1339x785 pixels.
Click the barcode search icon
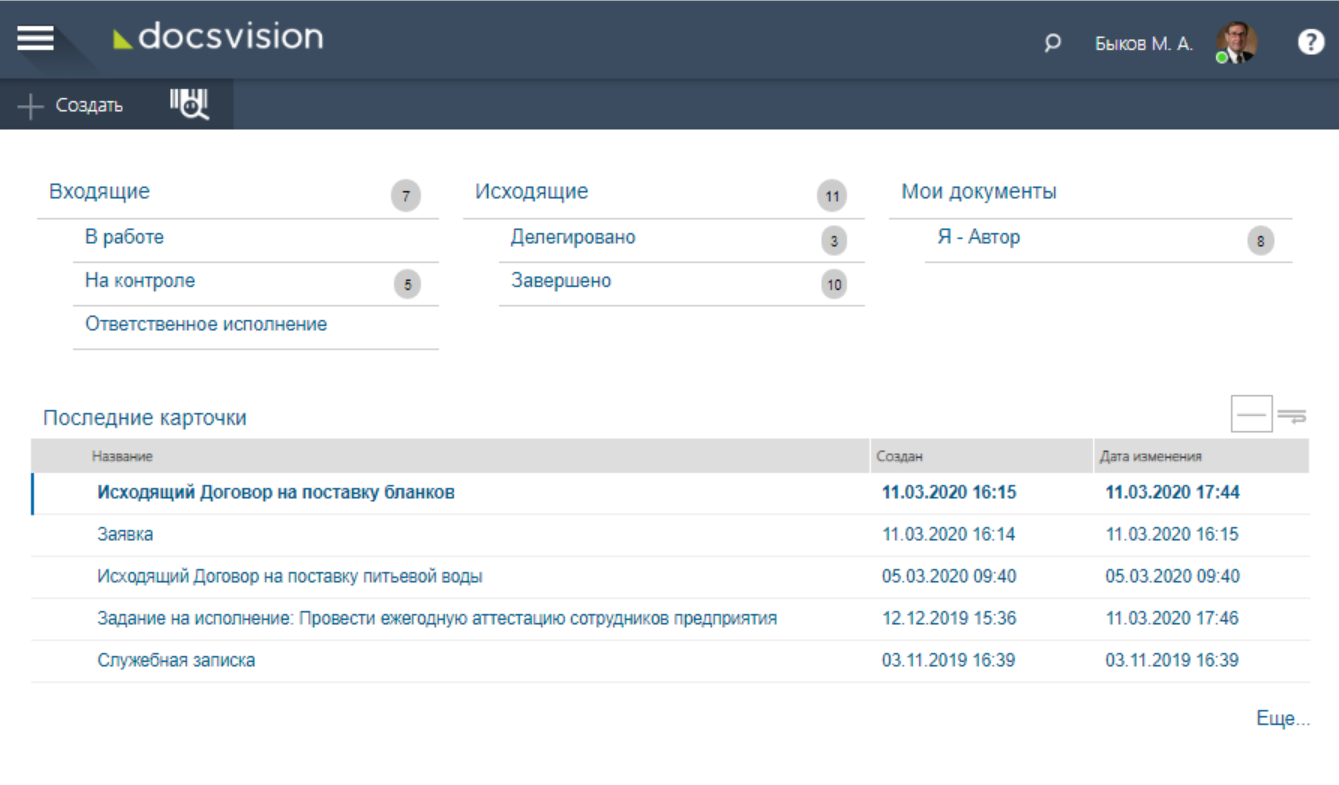[188, 104]
